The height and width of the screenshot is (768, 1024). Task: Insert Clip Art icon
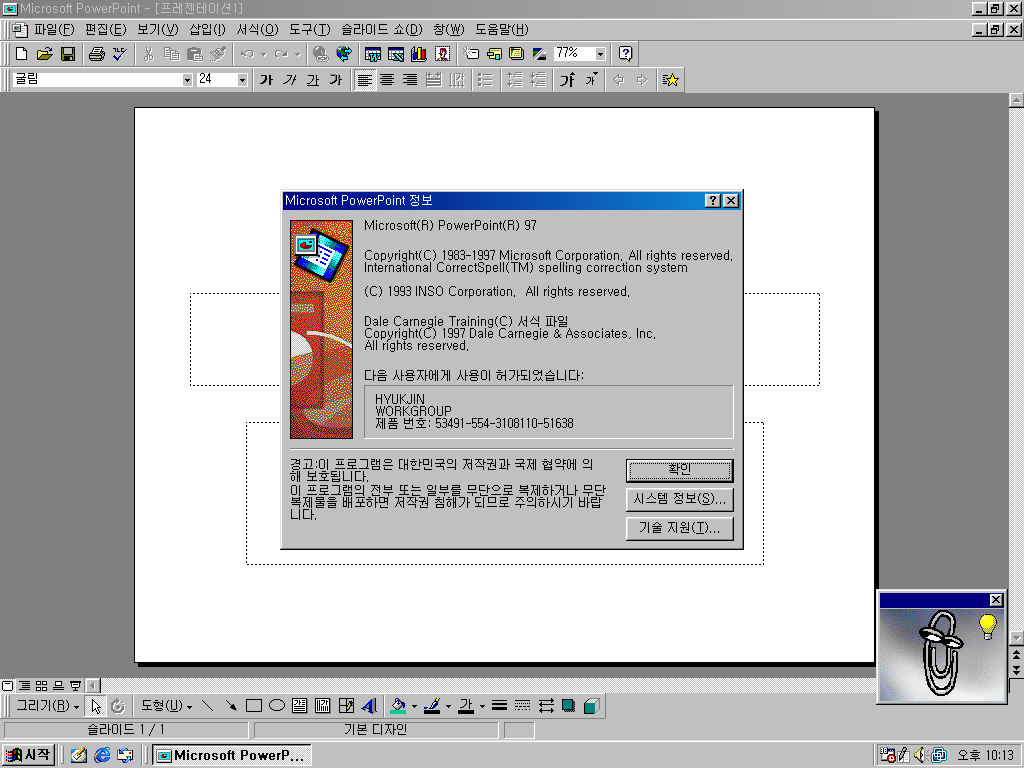[442, 54]
